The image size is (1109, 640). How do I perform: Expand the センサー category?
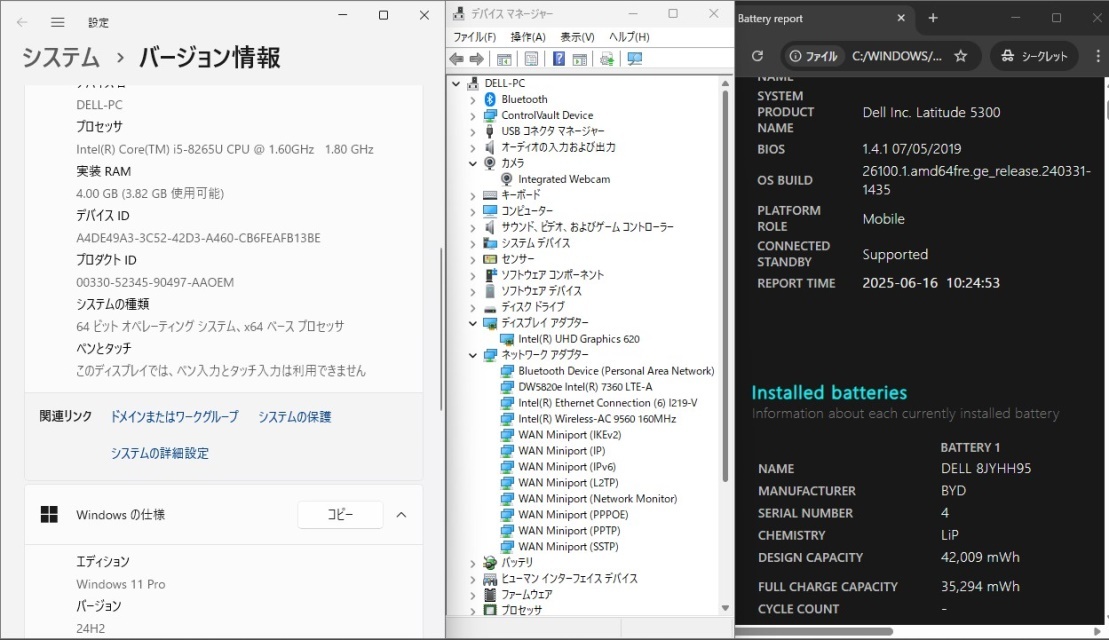tap(473, 260)
